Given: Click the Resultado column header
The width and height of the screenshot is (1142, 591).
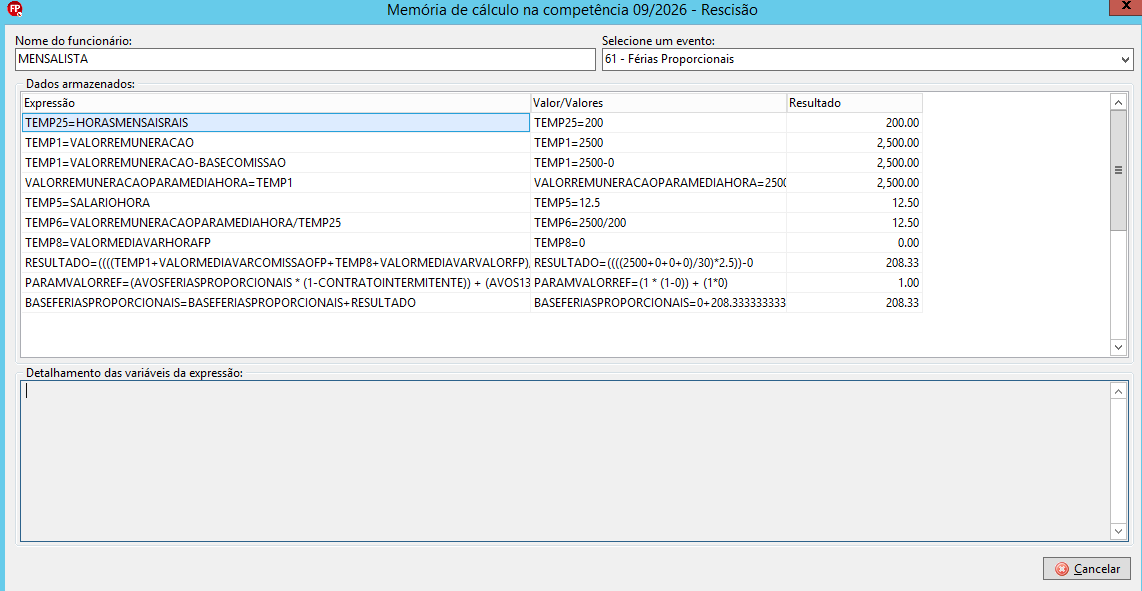Looking at the screenshot, I should pos(854,103).
